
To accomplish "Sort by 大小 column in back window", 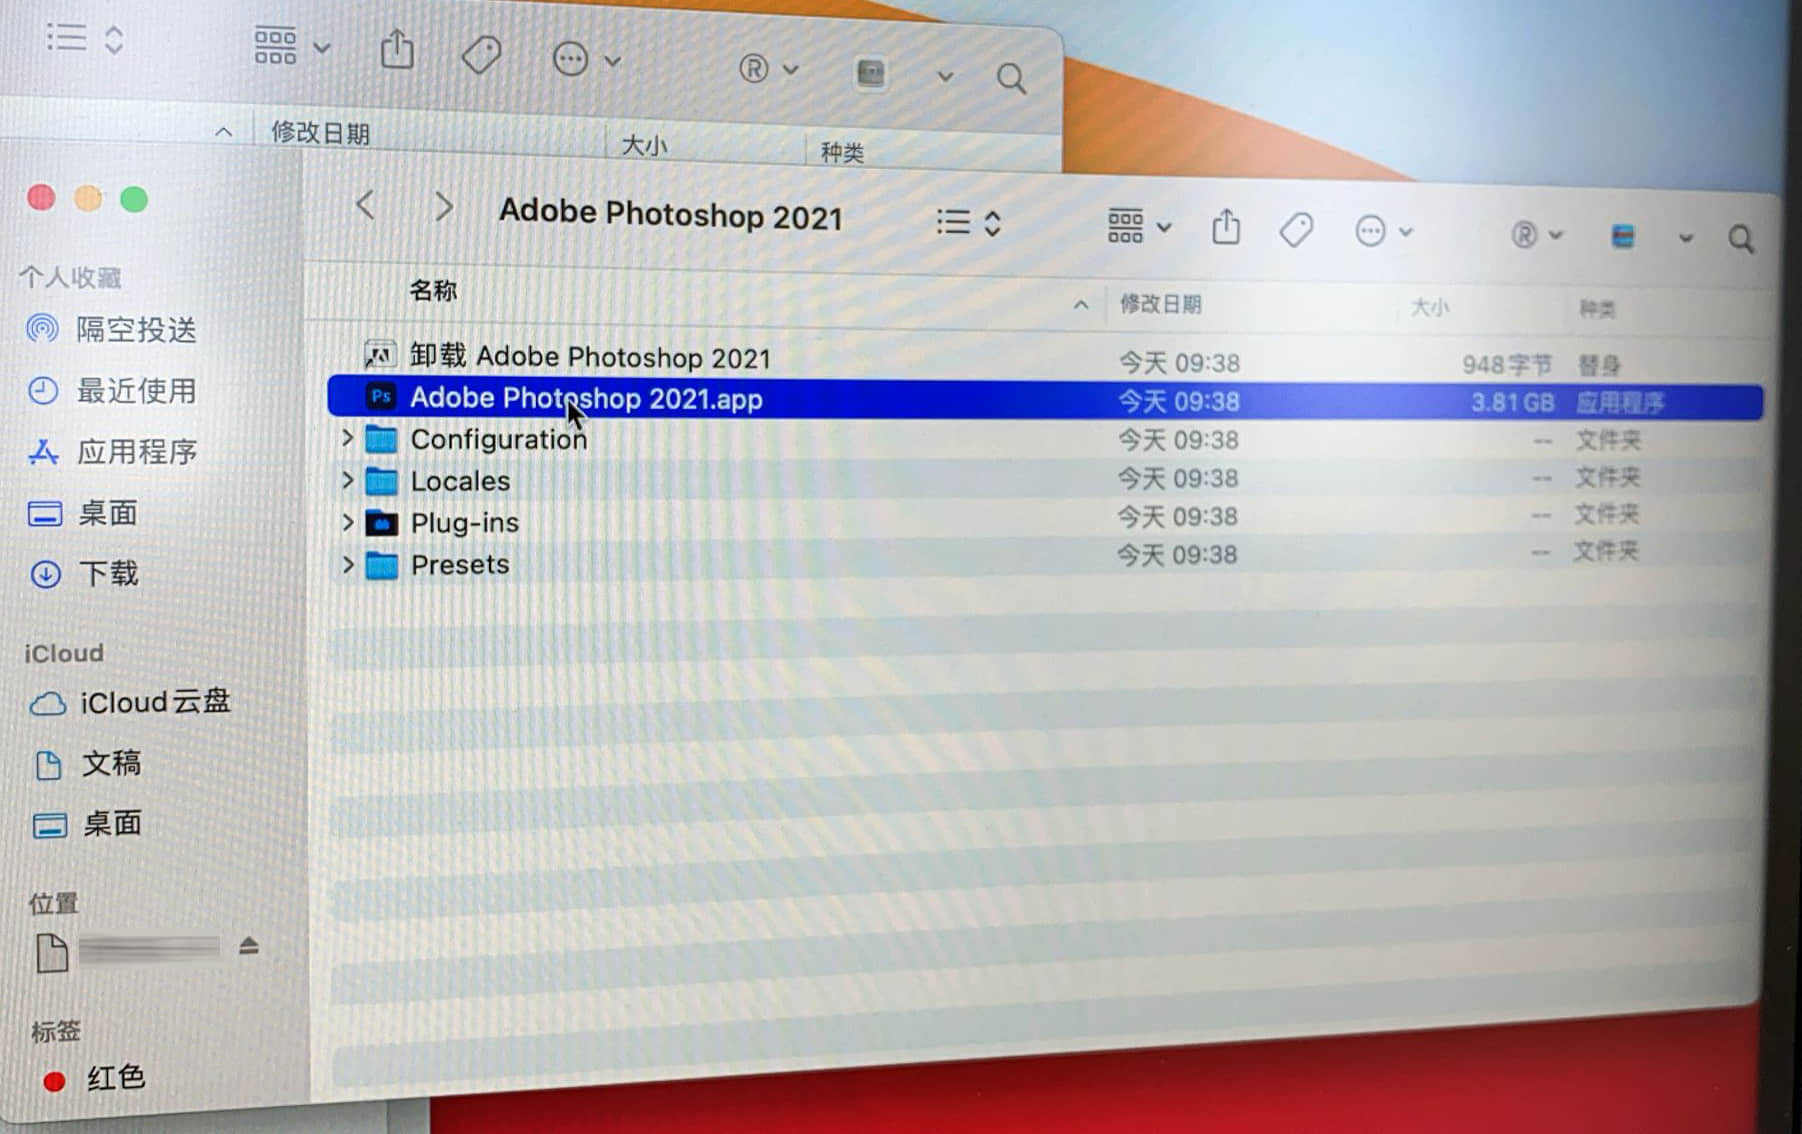I will point(644,145).
